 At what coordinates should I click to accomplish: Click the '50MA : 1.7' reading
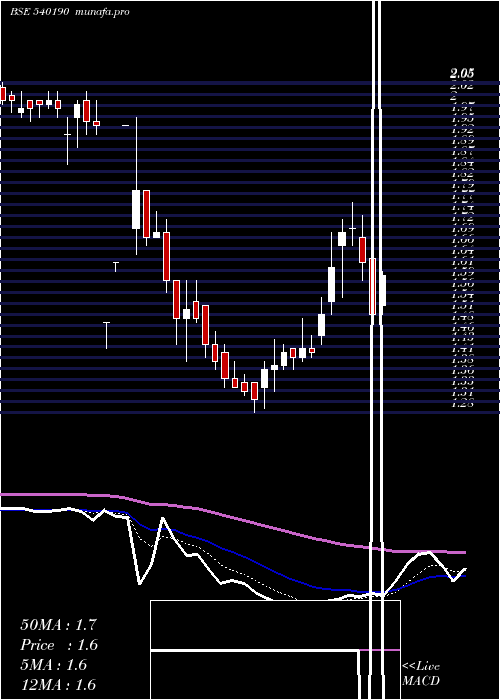tap(58, 625)
